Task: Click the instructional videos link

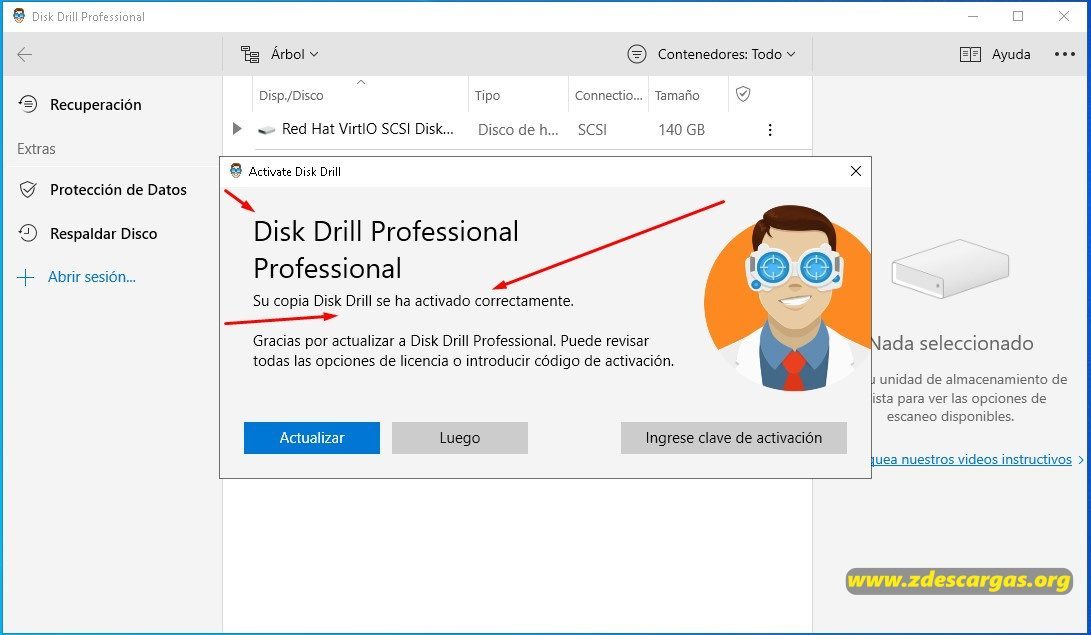Action: tap(971, 460)
